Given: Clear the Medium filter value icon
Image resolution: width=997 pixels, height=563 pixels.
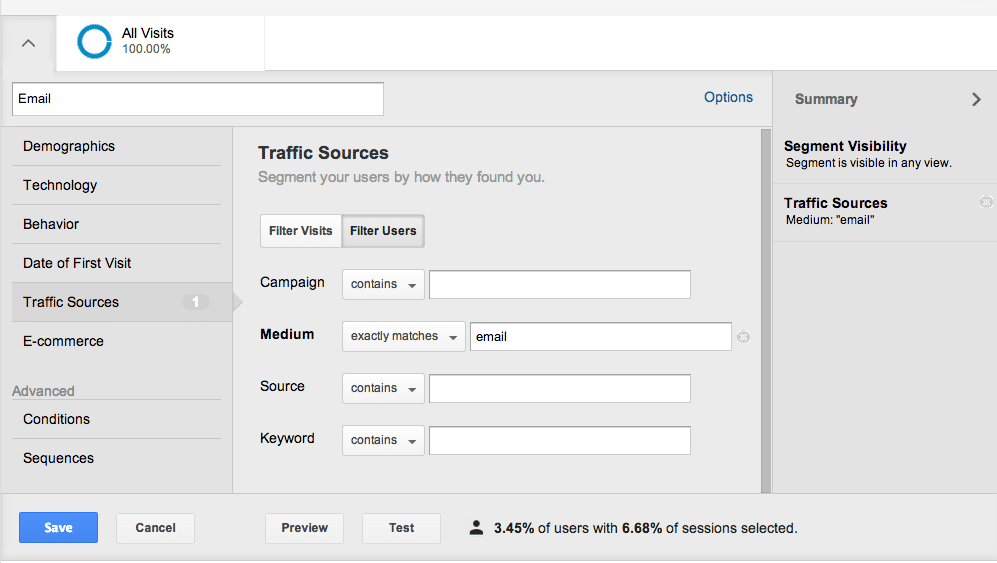Looking at the screenshot, I should [x=743, y=337].
